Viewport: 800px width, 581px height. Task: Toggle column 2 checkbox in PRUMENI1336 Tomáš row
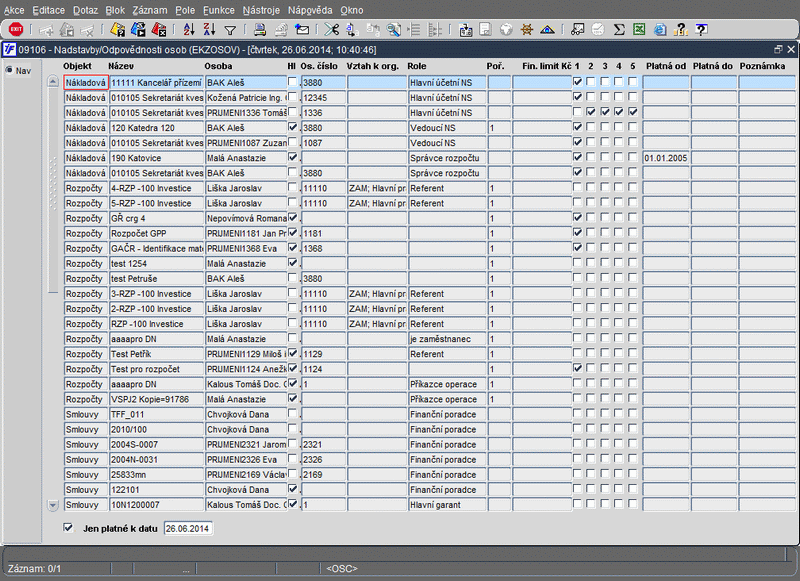click(591, 112)
